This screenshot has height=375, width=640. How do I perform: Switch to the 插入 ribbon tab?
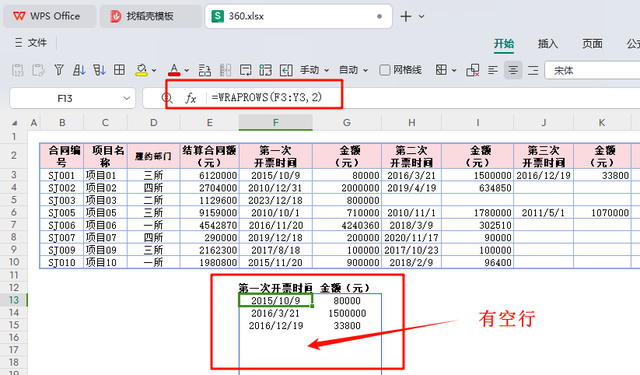pyautogui.click(x=548, y=44)
